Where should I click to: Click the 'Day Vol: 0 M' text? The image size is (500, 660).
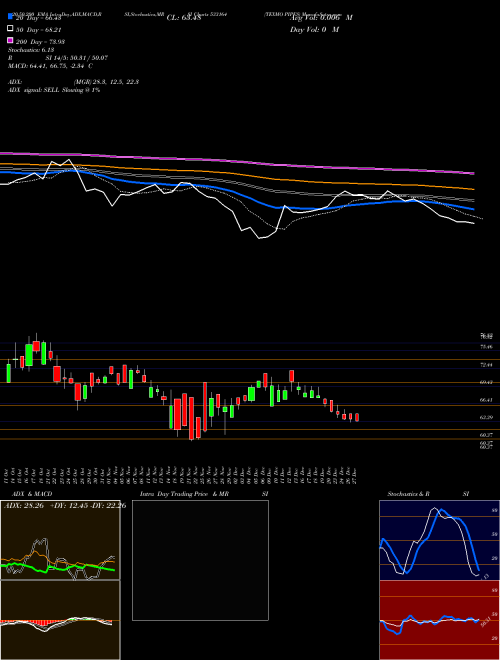pos(314,29)
